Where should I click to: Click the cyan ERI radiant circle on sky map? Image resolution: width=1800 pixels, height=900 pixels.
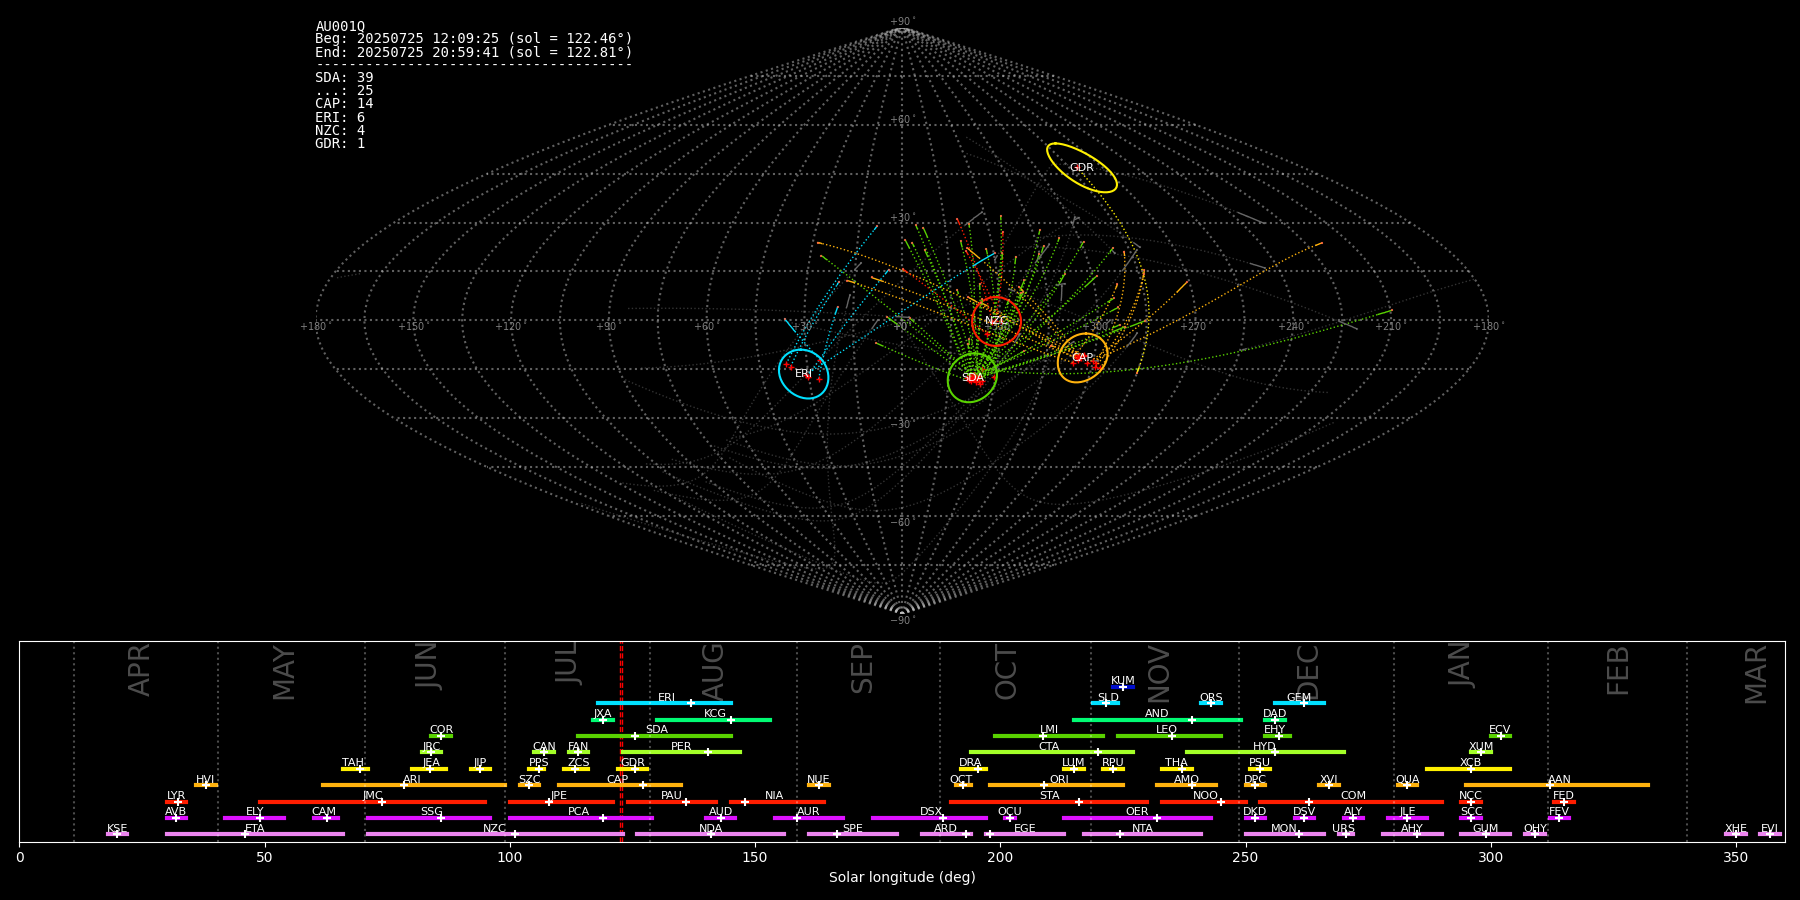click(x=804, y=374)
